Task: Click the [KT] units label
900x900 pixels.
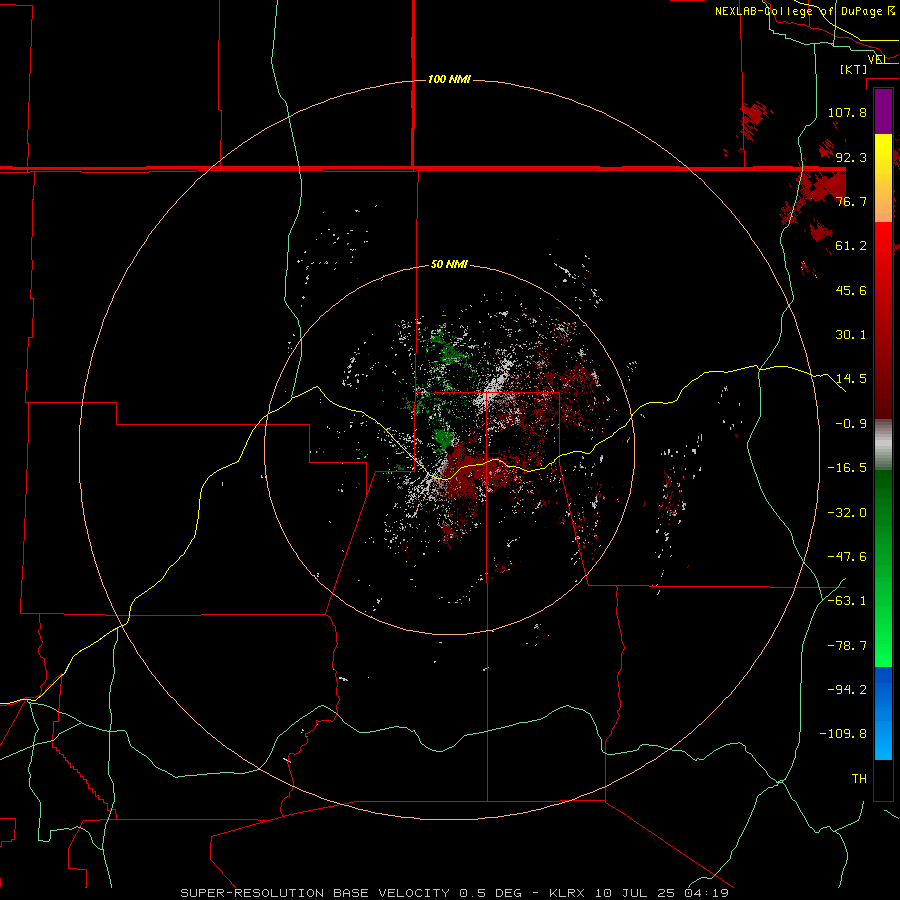Action: pyautogui.click(x=853, y=69)
